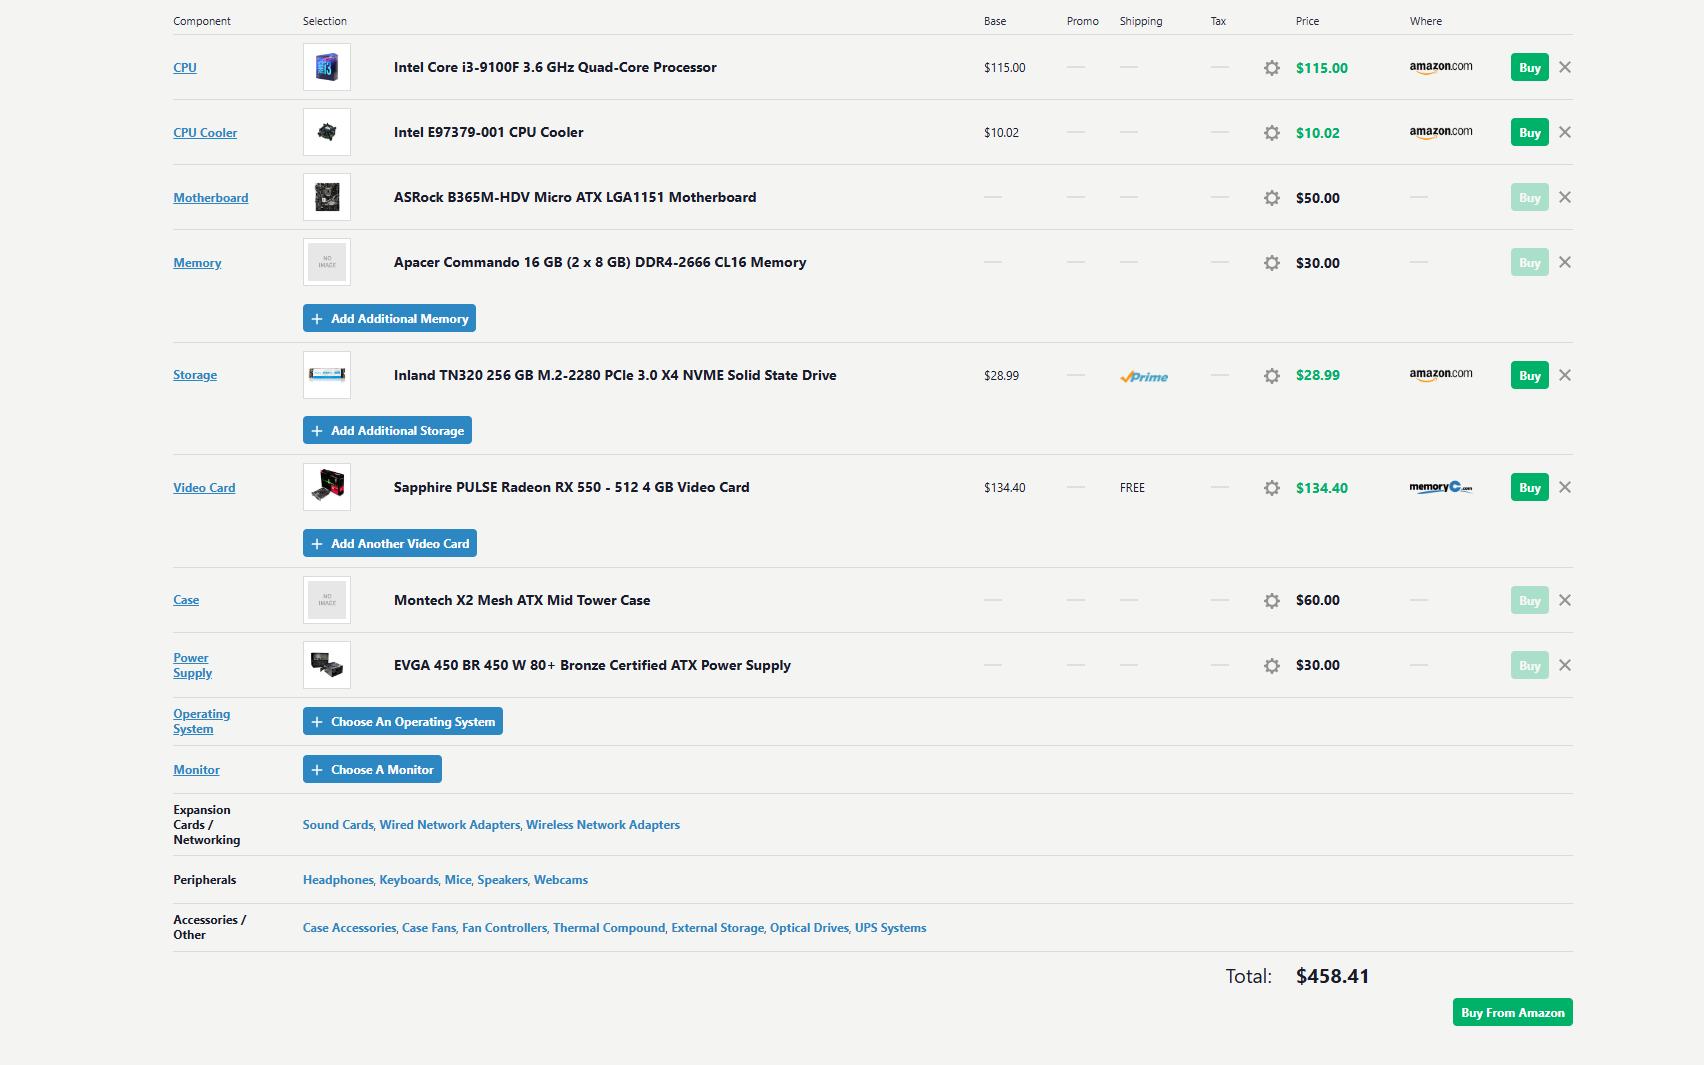Screen dimensions: 1704x1065
Task: Click Add Additional Storage button
Action: point(387,430)
